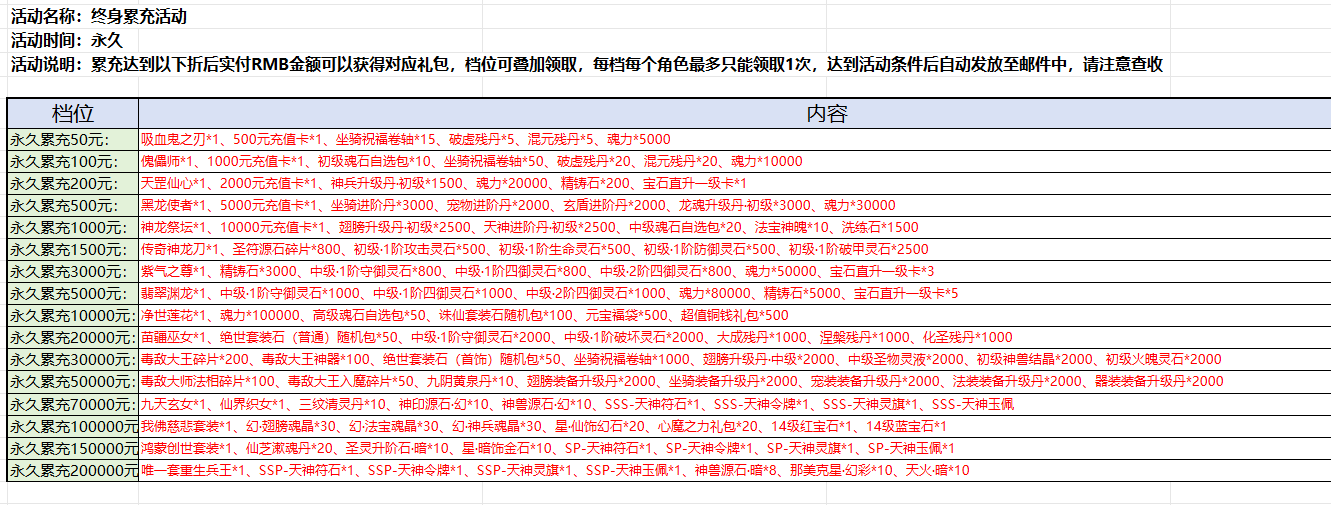This screenshot has width=1331, height=505.
Task: Click the content cell starting with 黑龙使者
Action: click(x=517, y=205)
